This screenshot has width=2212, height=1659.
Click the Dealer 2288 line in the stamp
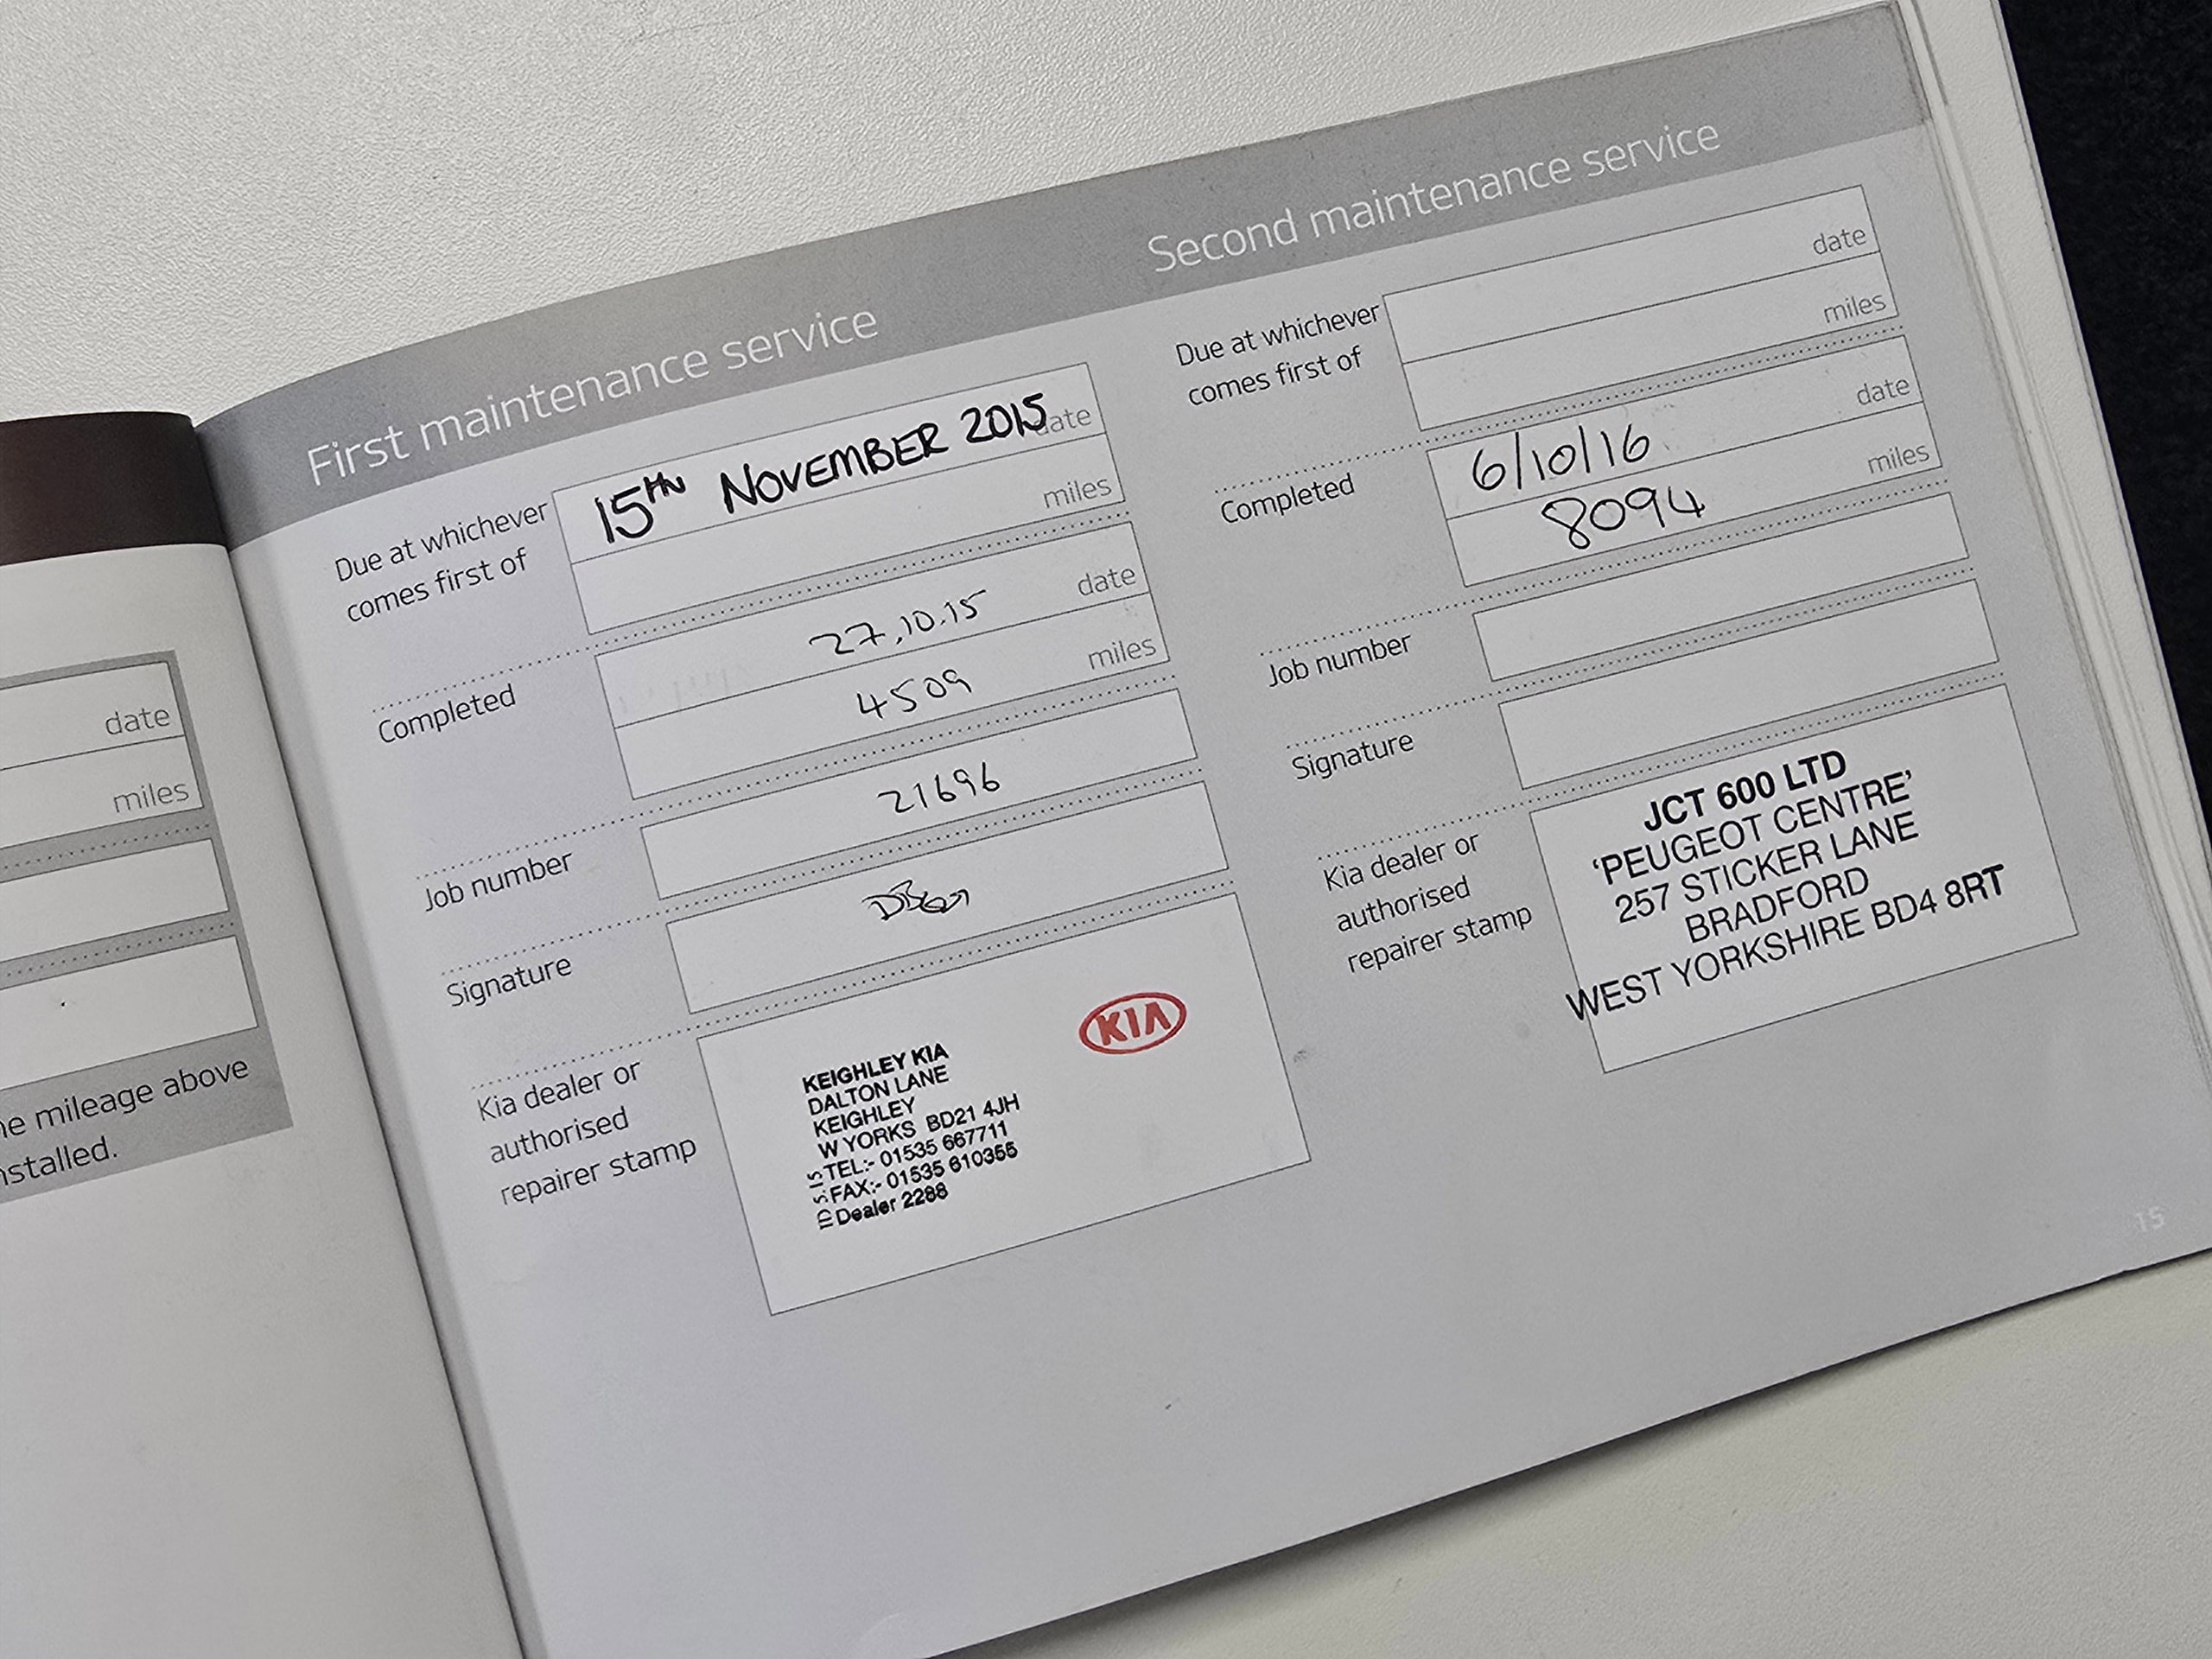(x=891, y=1206)
